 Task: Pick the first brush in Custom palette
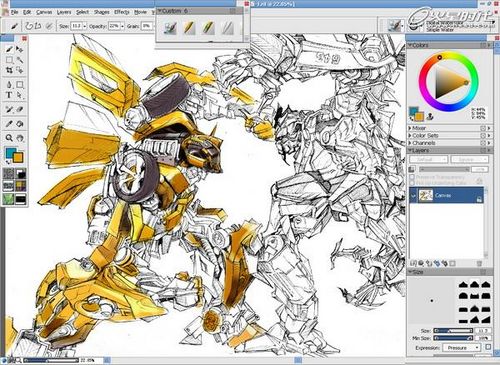(170, 28)
